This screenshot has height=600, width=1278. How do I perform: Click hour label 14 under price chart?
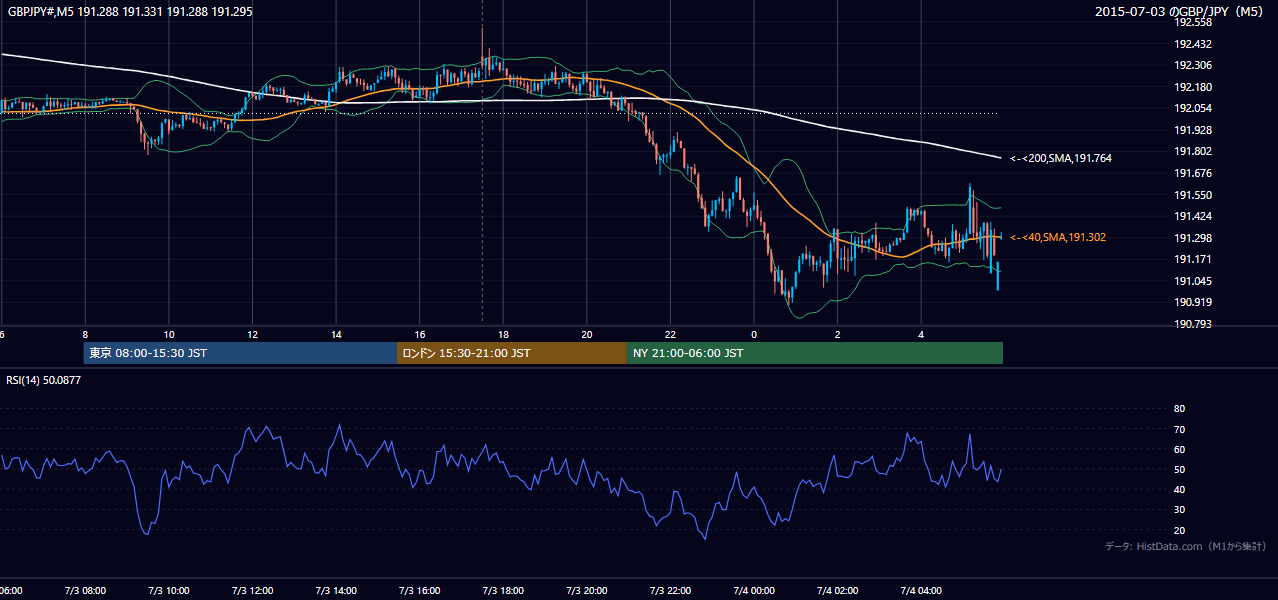click(x=336, y=334)
